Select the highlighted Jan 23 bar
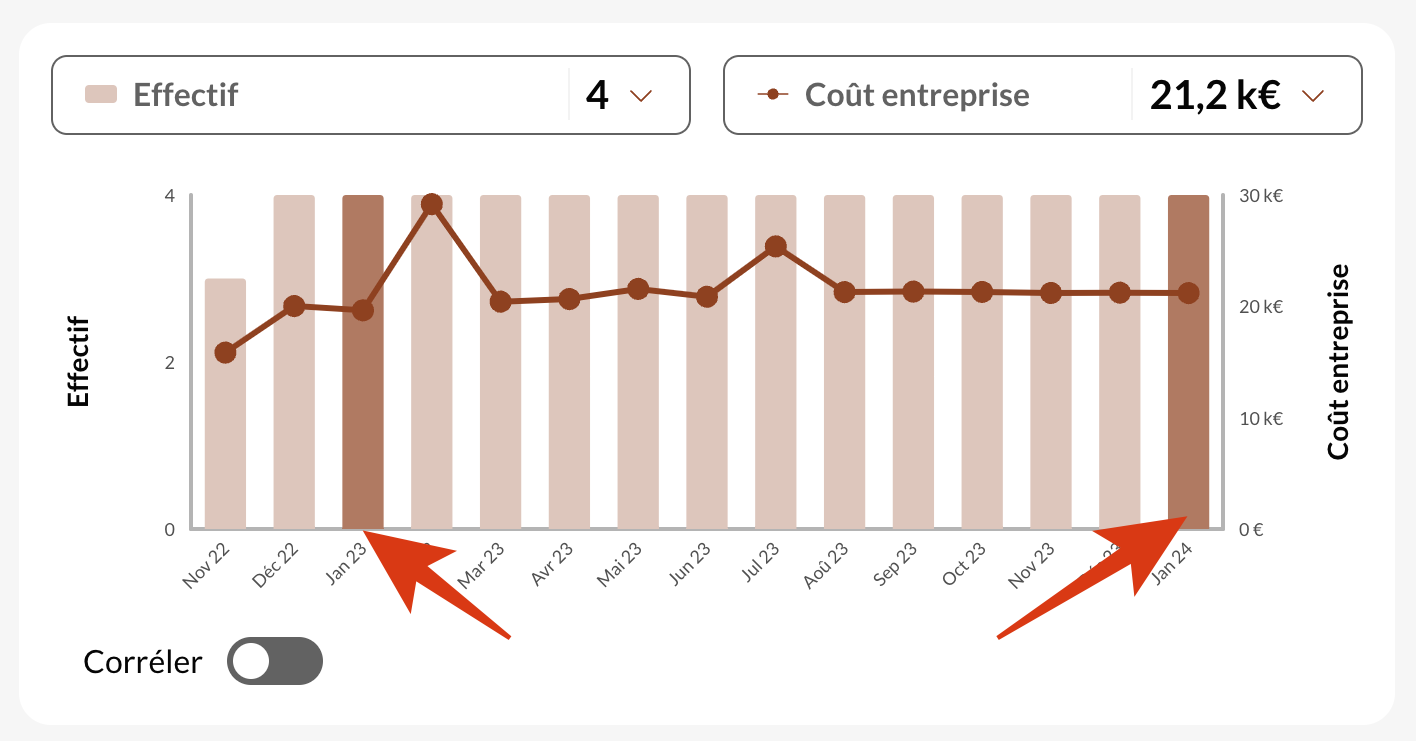 pyautogui.click(x=363, y=420)
